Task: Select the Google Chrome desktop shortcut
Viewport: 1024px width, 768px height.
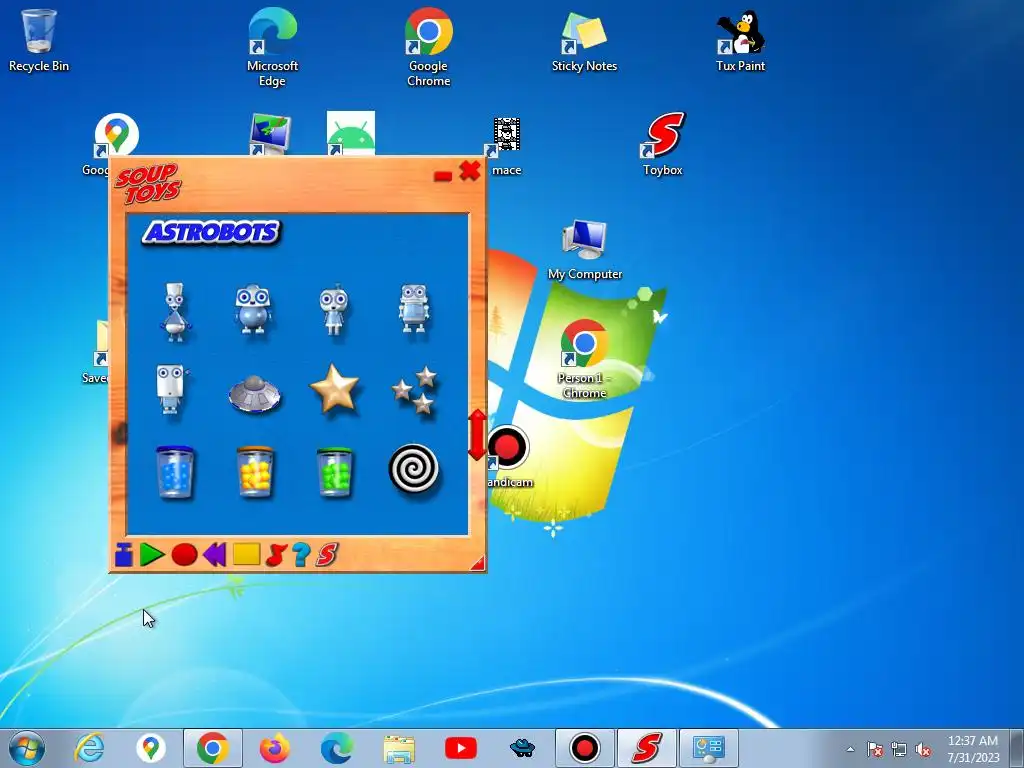Action: pos(428,48)
